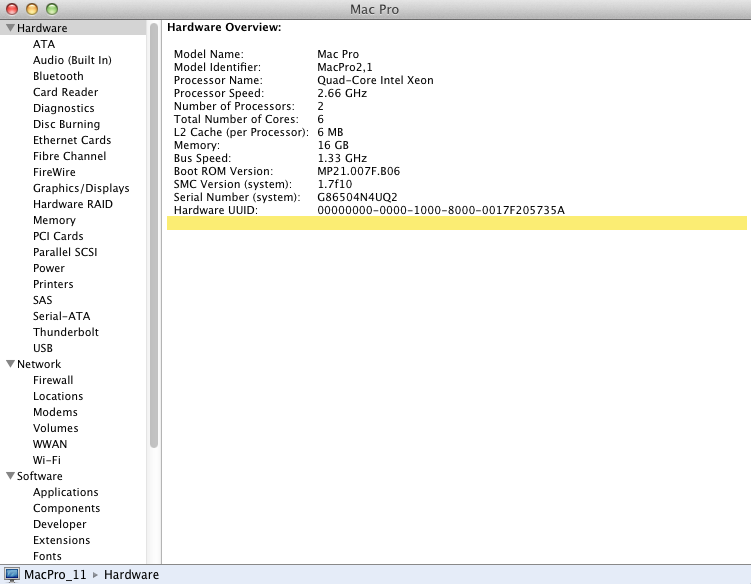Select ATA in the sidebar
Viewport: 751px width, 584px height.
pyautogui.click(x=44, y=44)
